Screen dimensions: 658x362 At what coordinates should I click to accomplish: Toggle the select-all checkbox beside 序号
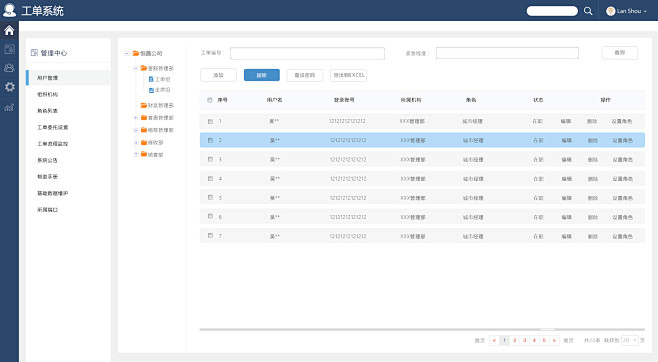[210, 100]
